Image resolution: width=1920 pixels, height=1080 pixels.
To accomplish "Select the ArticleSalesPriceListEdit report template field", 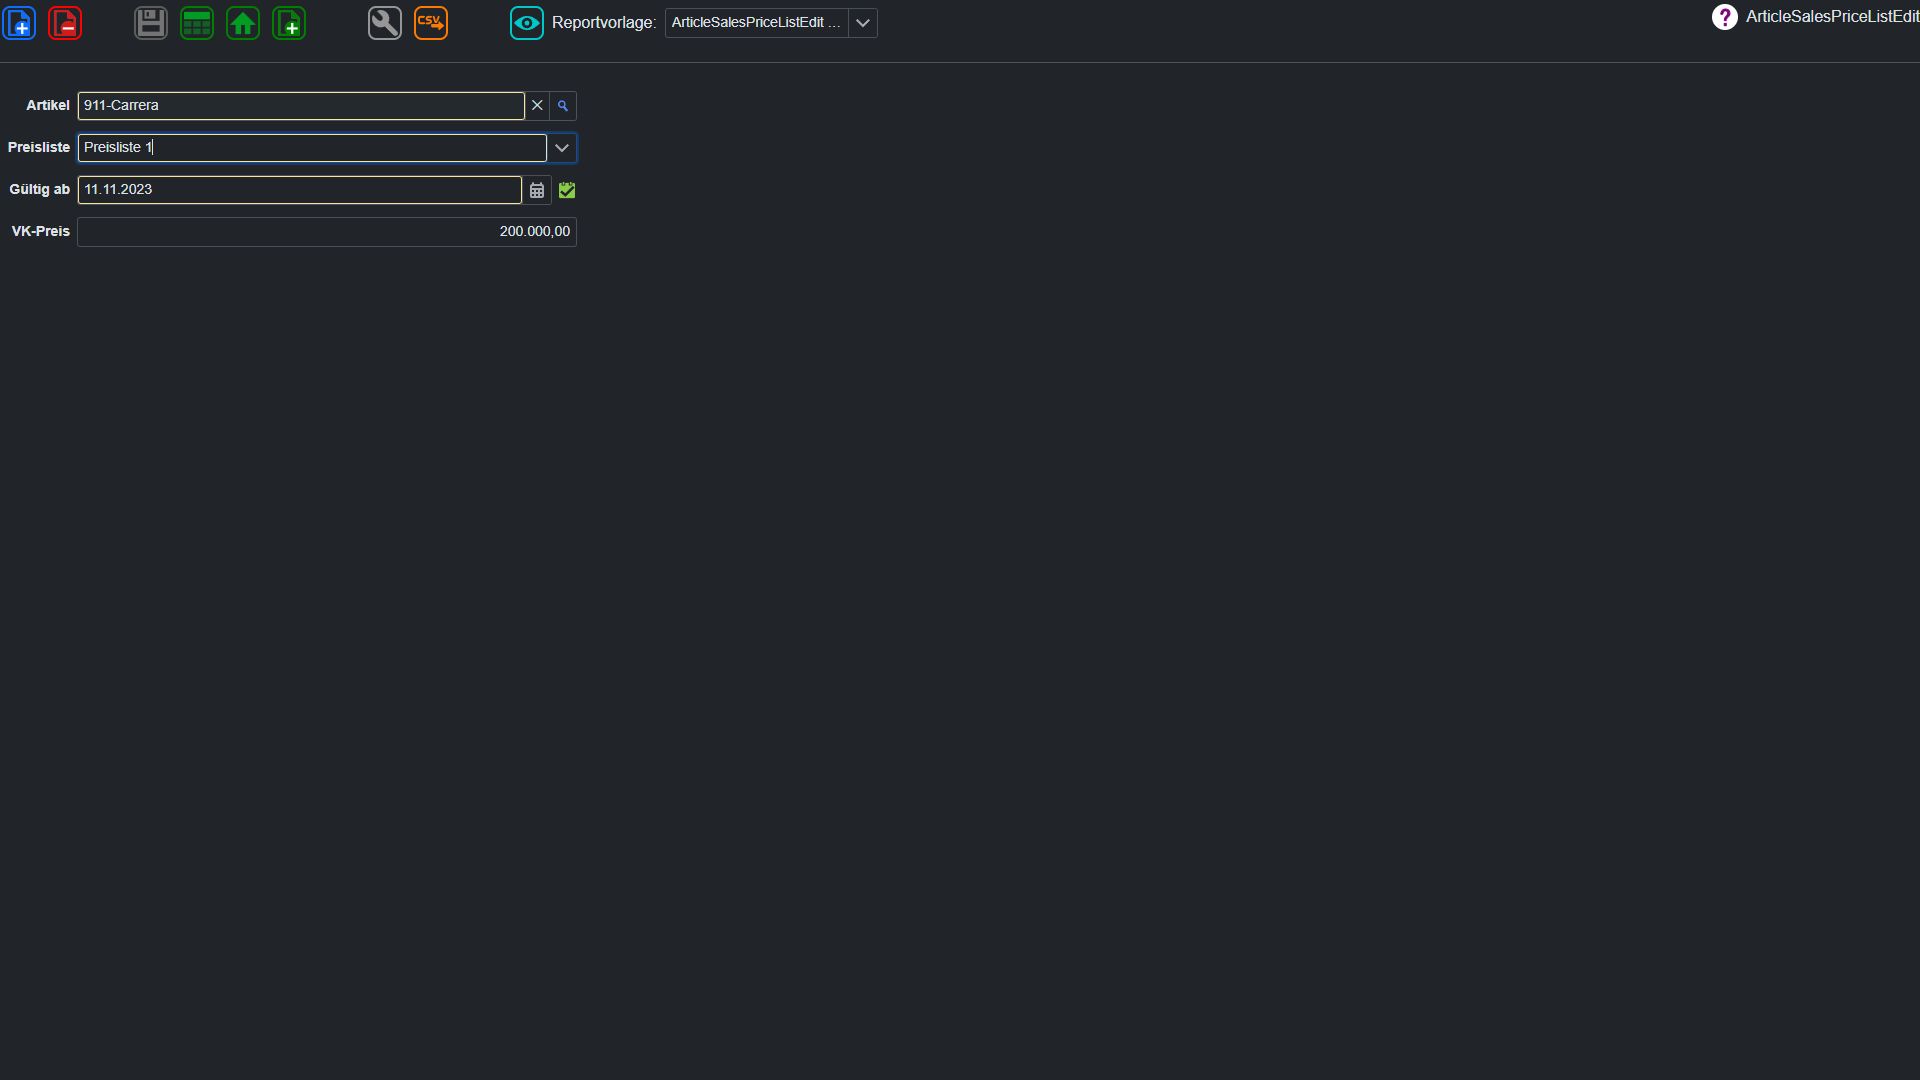I will pyautogui.click(x=757, y=23).
